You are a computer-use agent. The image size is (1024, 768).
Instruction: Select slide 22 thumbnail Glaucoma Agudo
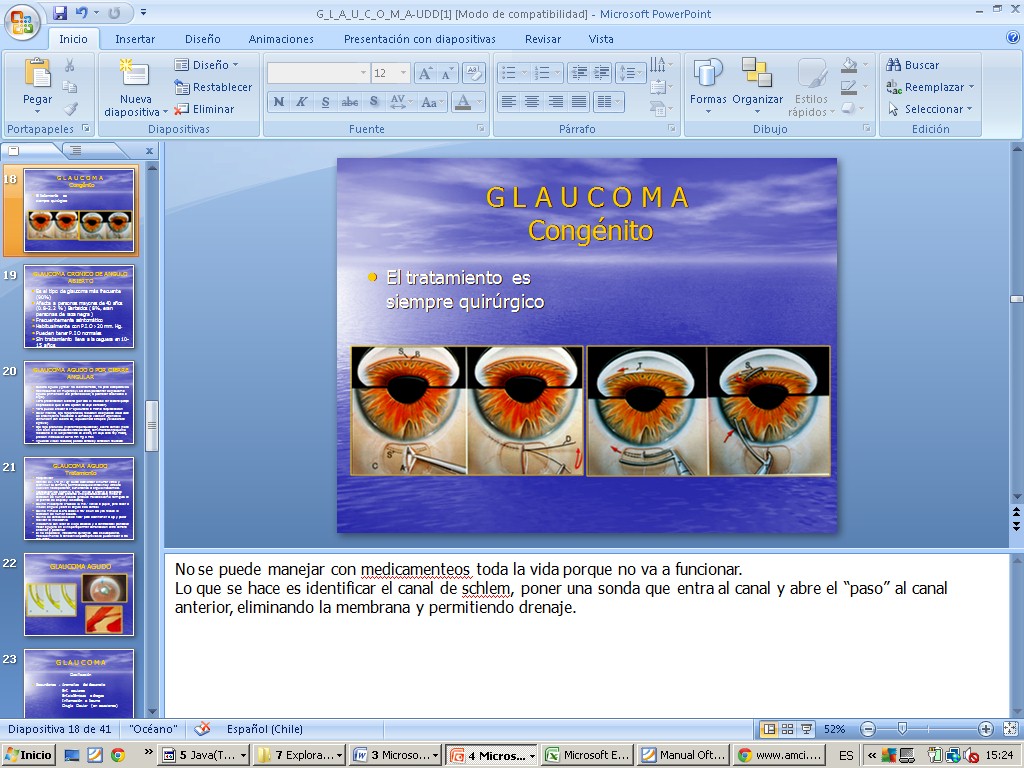(79, 594)
